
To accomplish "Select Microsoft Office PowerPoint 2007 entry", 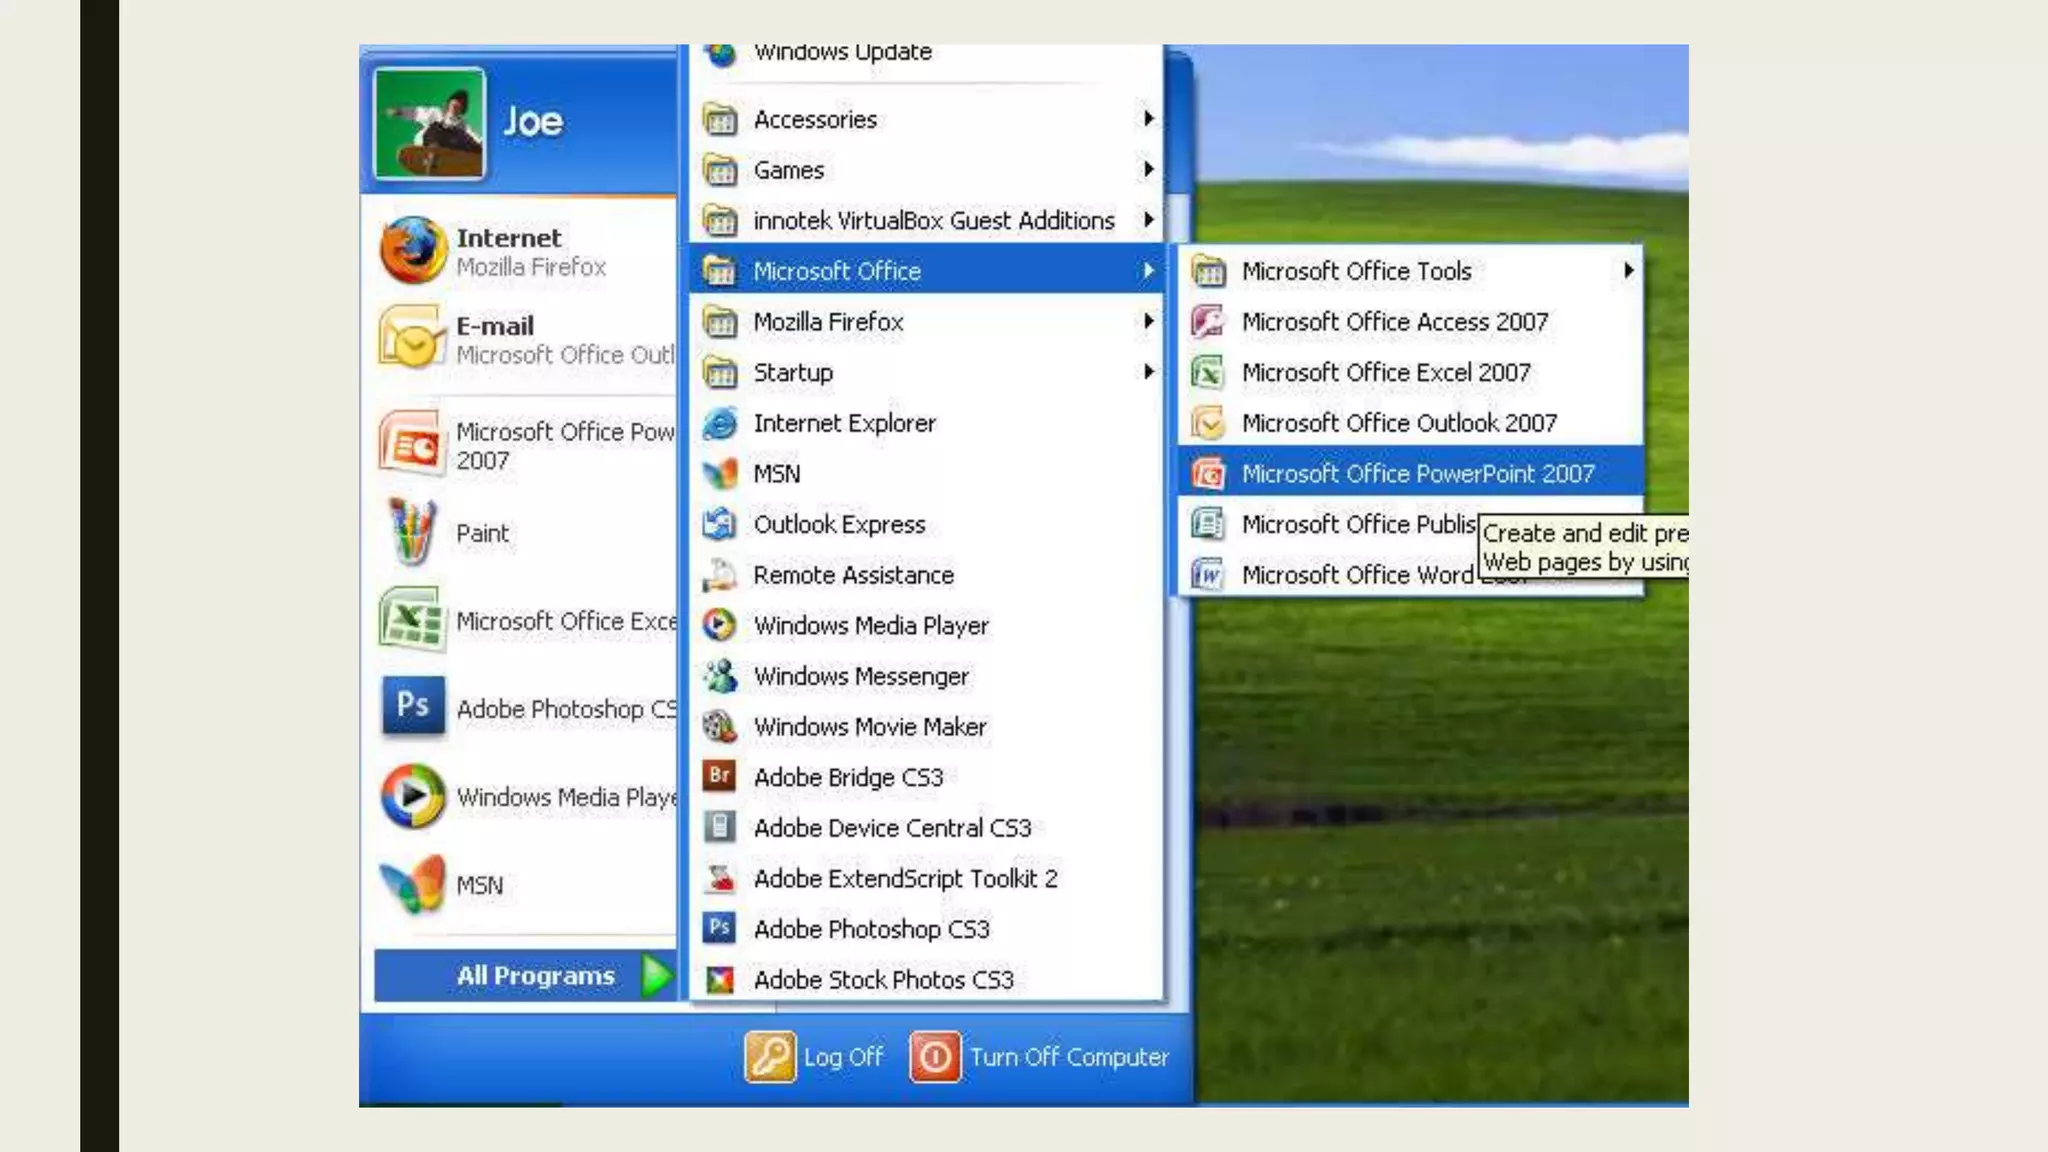I will coord(1416,474).
